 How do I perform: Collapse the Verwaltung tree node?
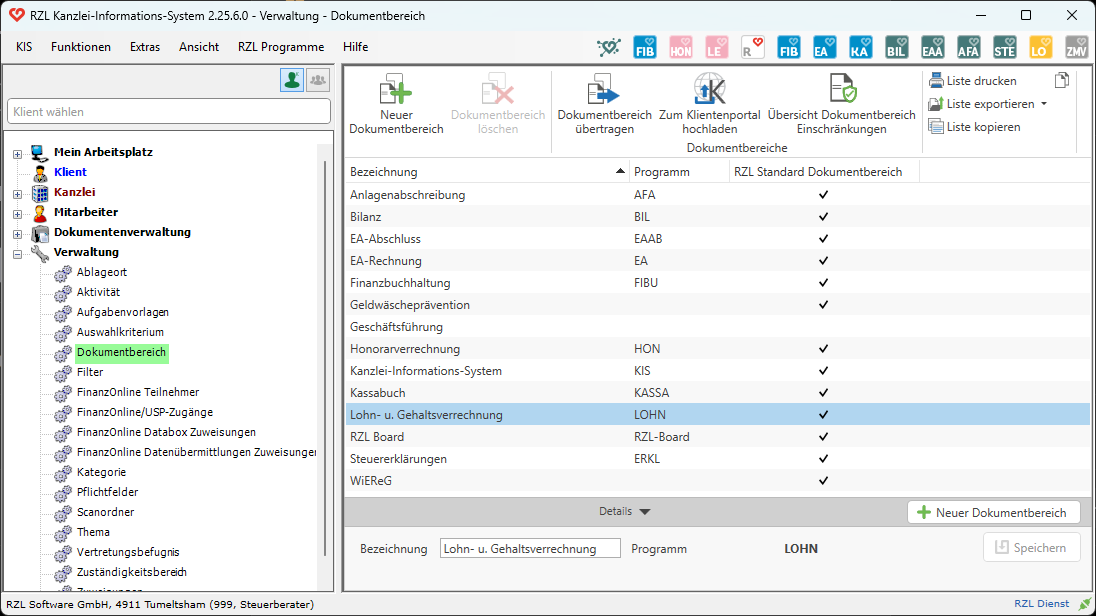(x=17, y=253)
